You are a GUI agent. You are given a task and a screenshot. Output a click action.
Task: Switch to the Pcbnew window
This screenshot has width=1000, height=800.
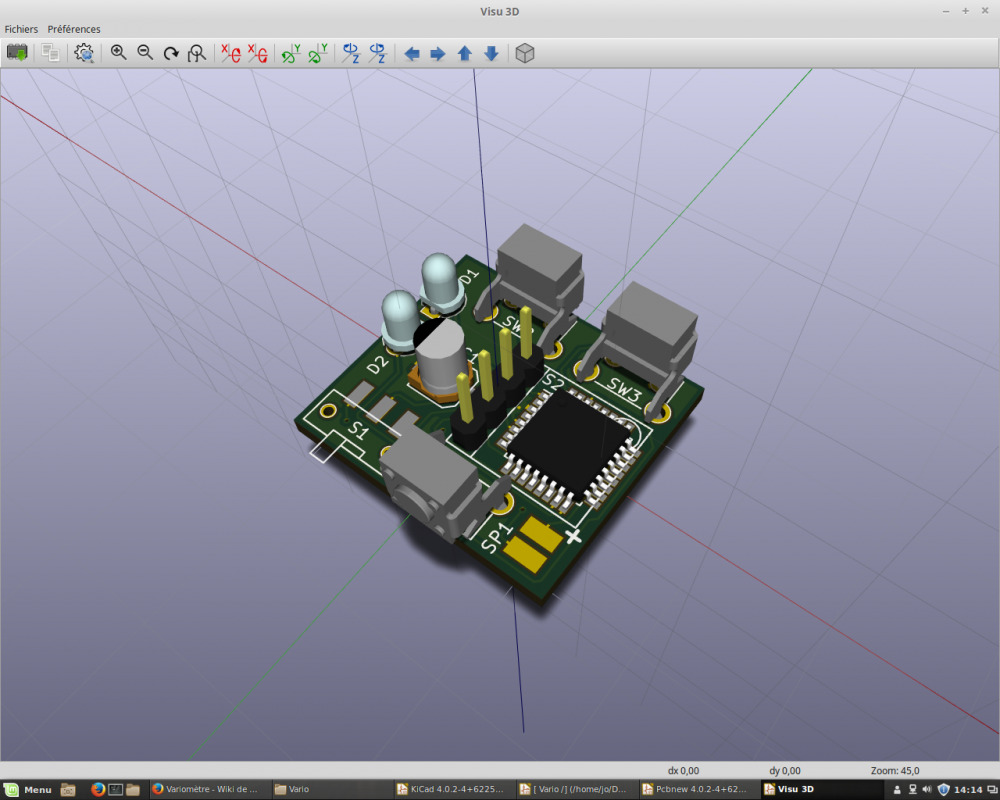[698, 789]
